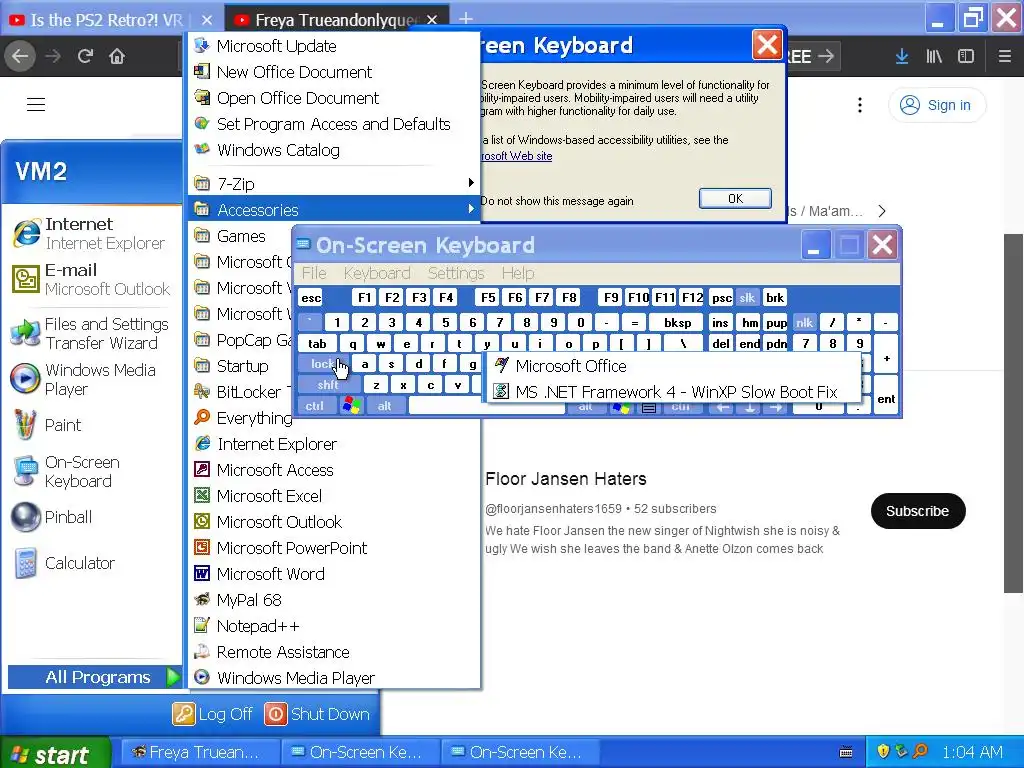Toggle Firefox sidebar icon
Image resolution: width=1024 pixels, height=768 pixels.
(966, 56)
